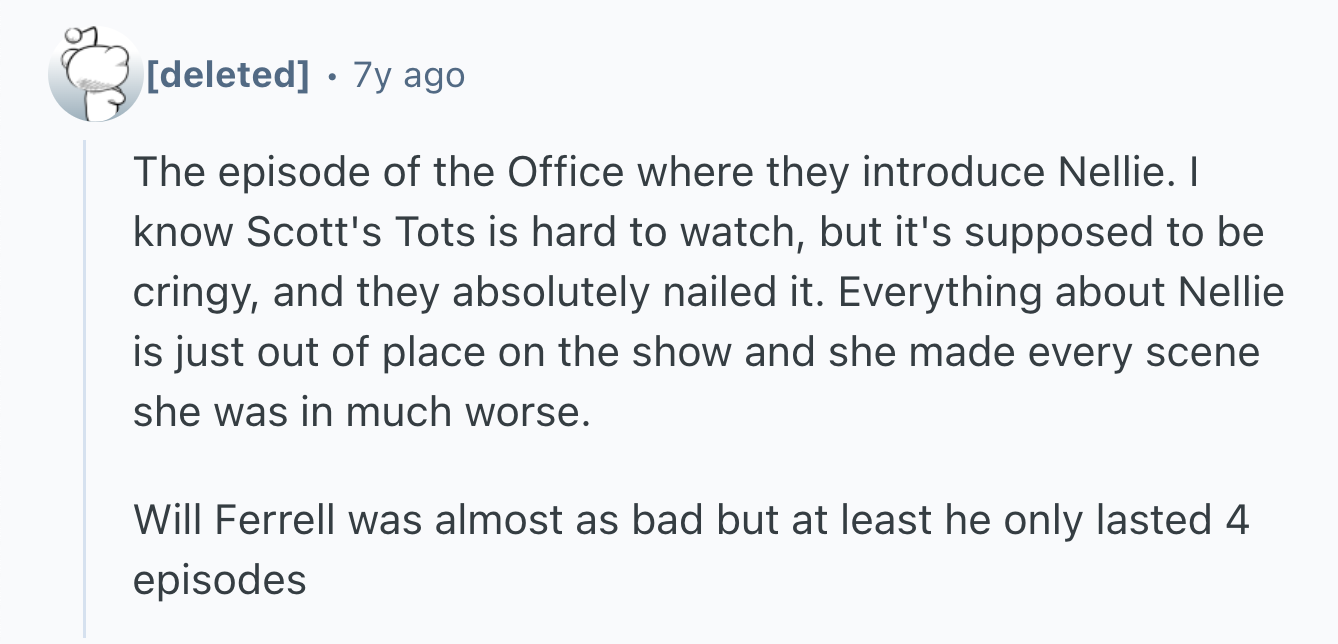The width and height of the screenshot is (1338, 644).
Task: Click the number "4" in the last paragraph
Action: click(1236, 520)
